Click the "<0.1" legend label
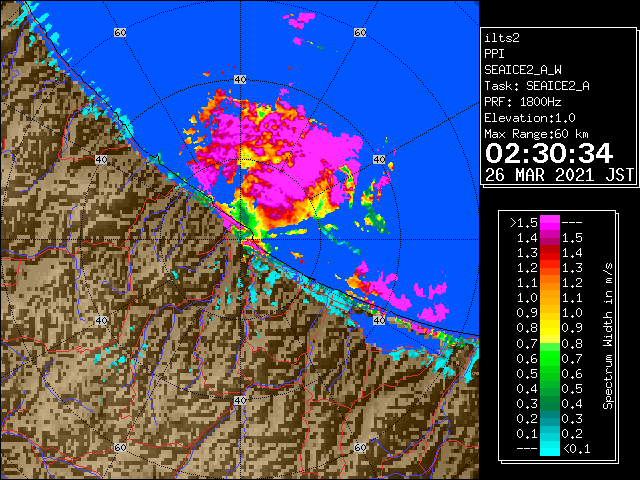This screenshot has height=480, width=640. (x=576, y=449)
